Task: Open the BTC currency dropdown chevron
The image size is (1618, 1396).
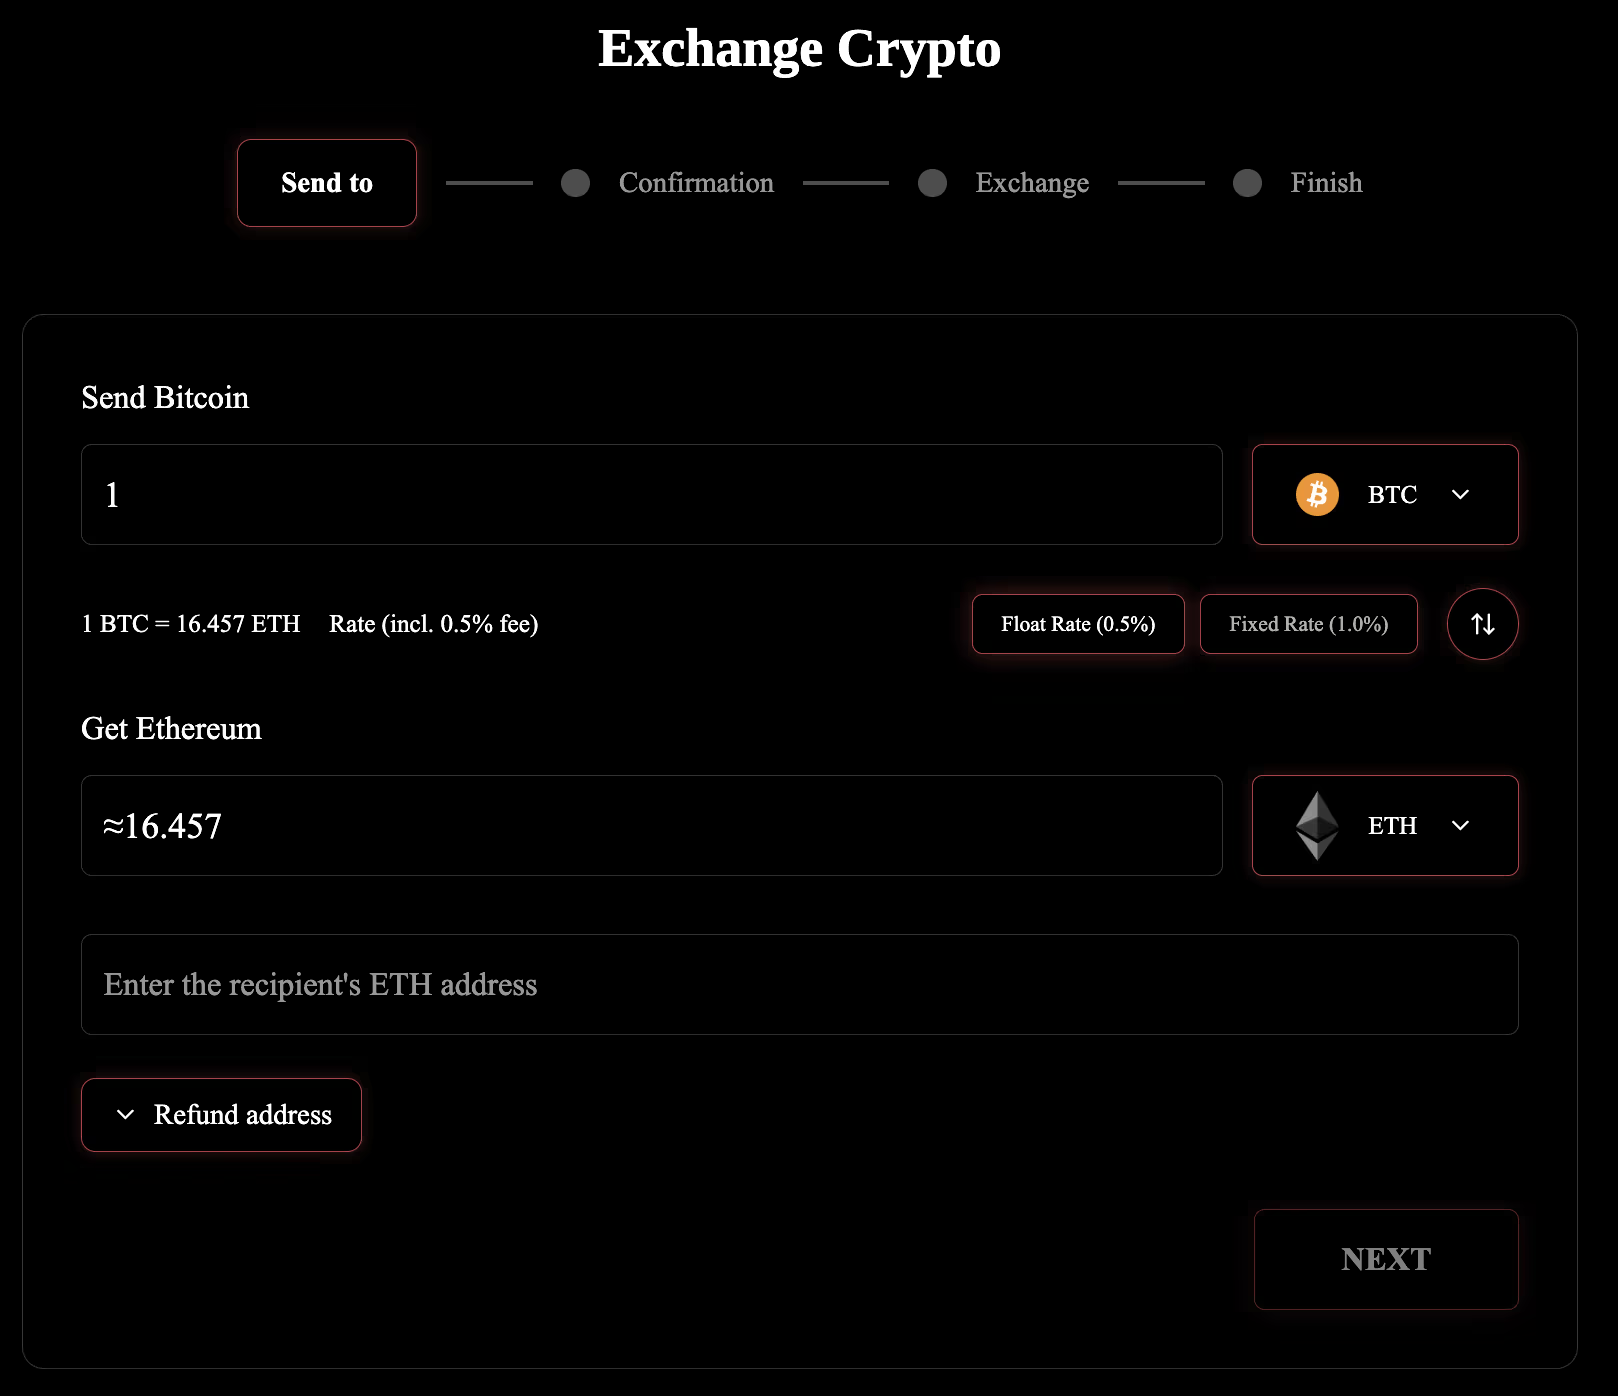Action: pyautogui.click(x=1460, y=494)
